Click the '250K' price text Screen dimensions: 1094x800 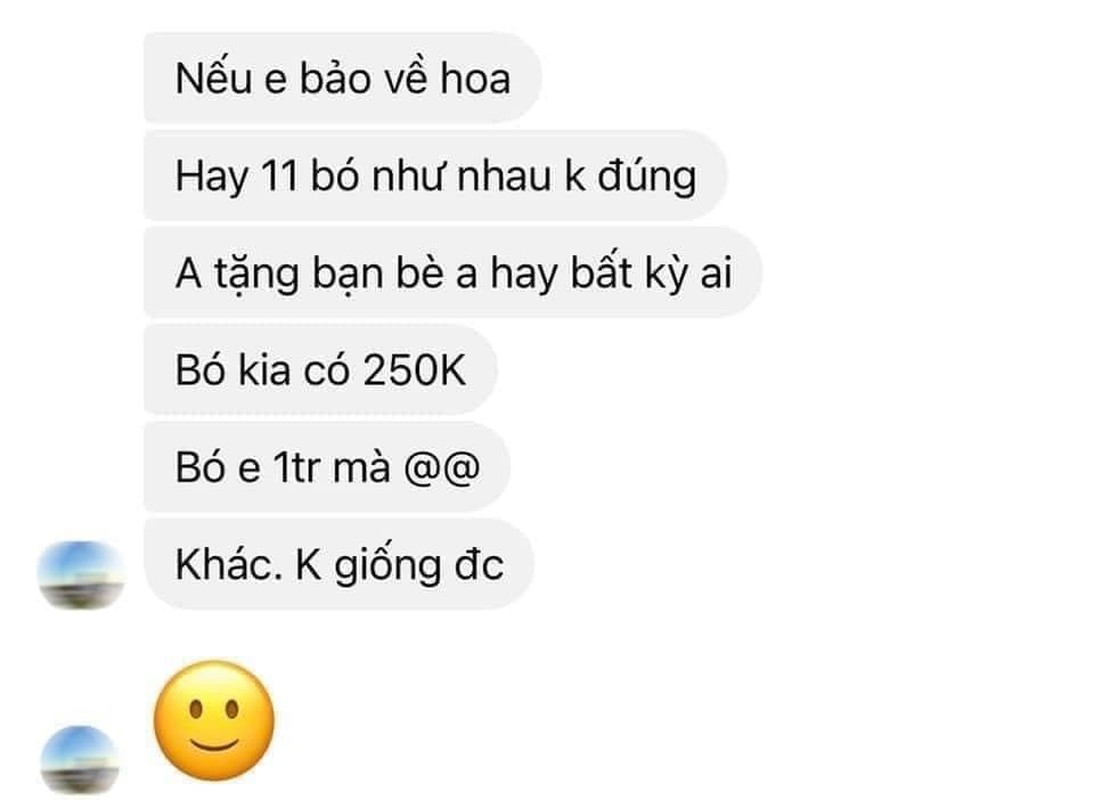[414, 370]
